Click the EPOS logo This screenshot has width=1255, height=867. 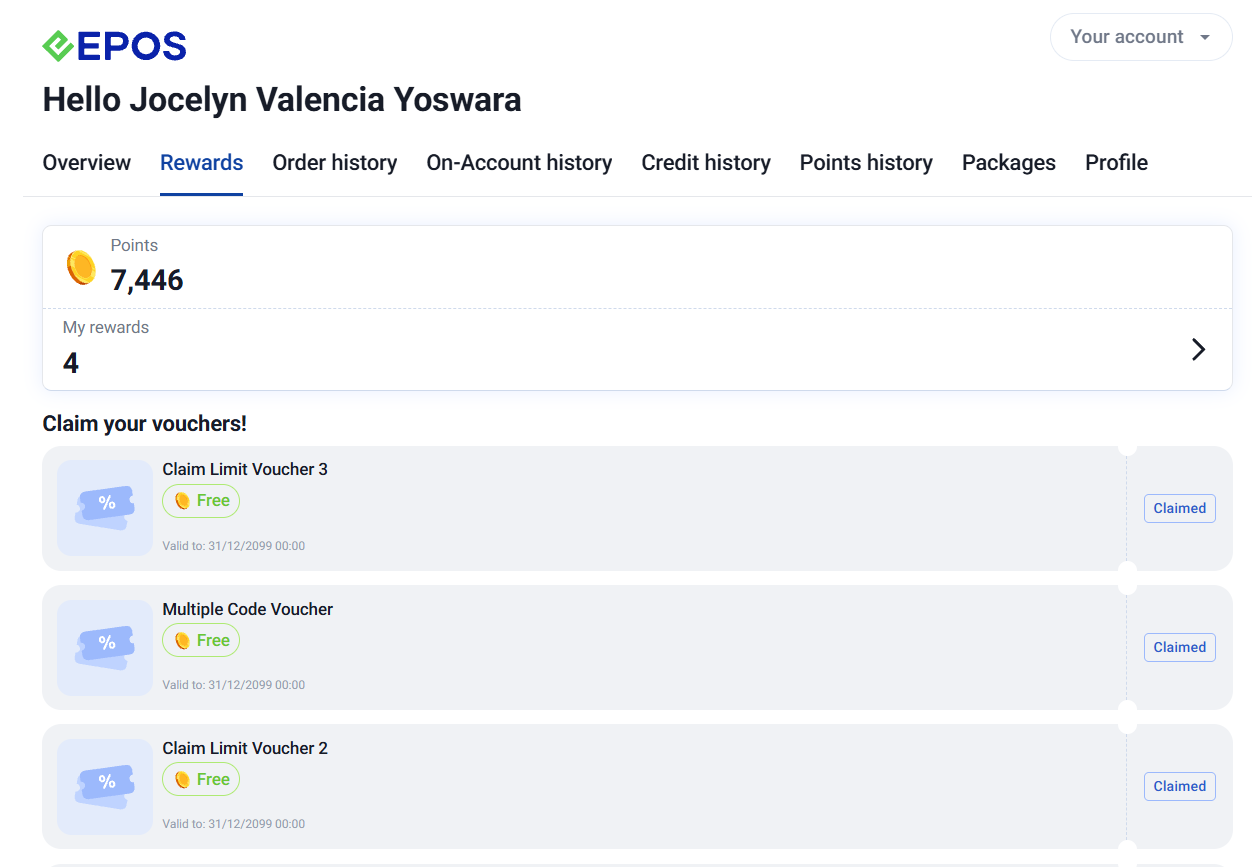114,46
